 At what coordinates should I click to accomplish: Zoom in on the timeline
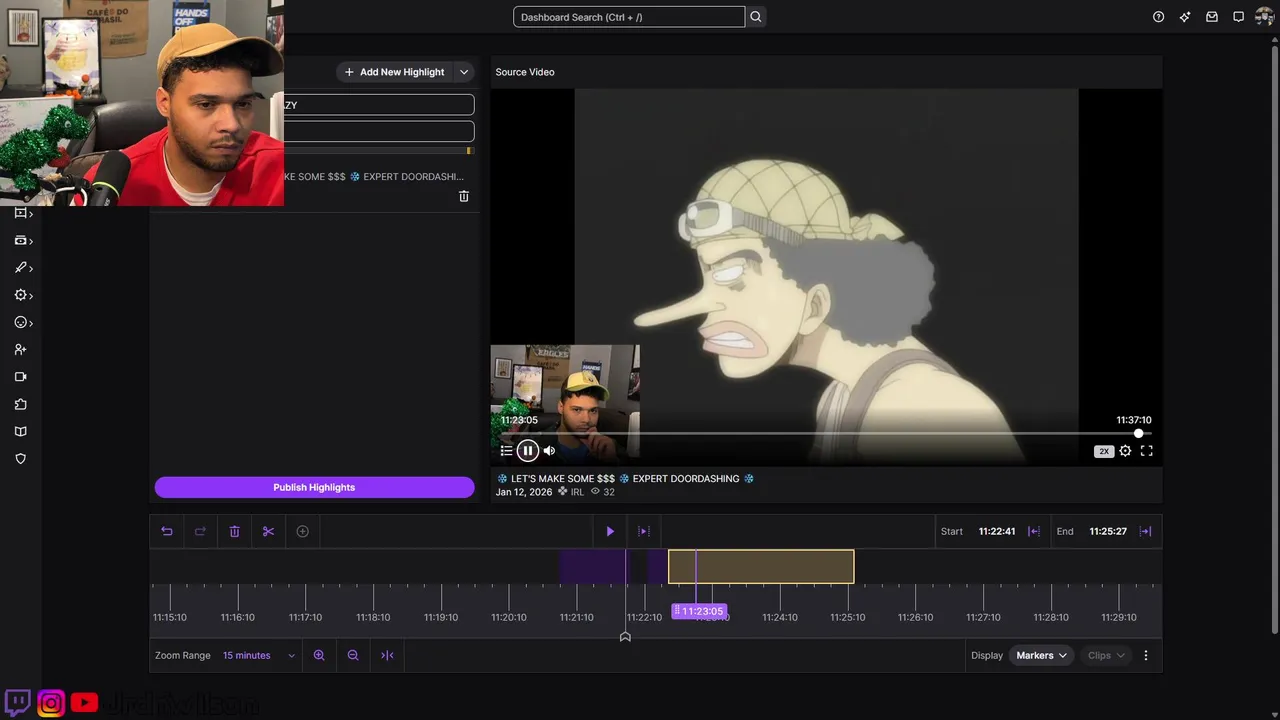point(319,655)
